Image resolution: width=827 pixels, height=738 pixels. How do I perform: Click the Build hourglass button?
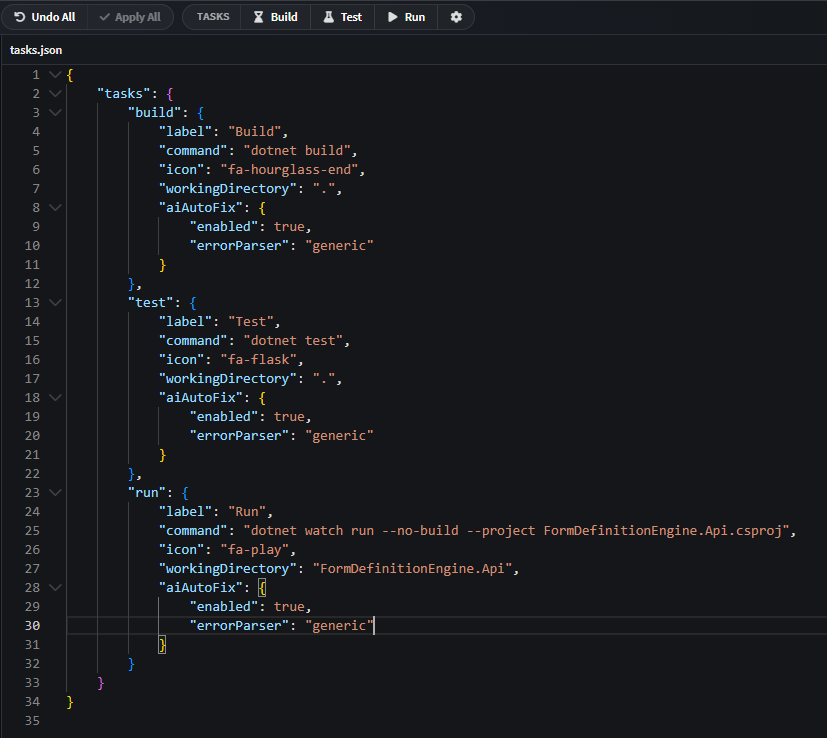click(275, 17)
